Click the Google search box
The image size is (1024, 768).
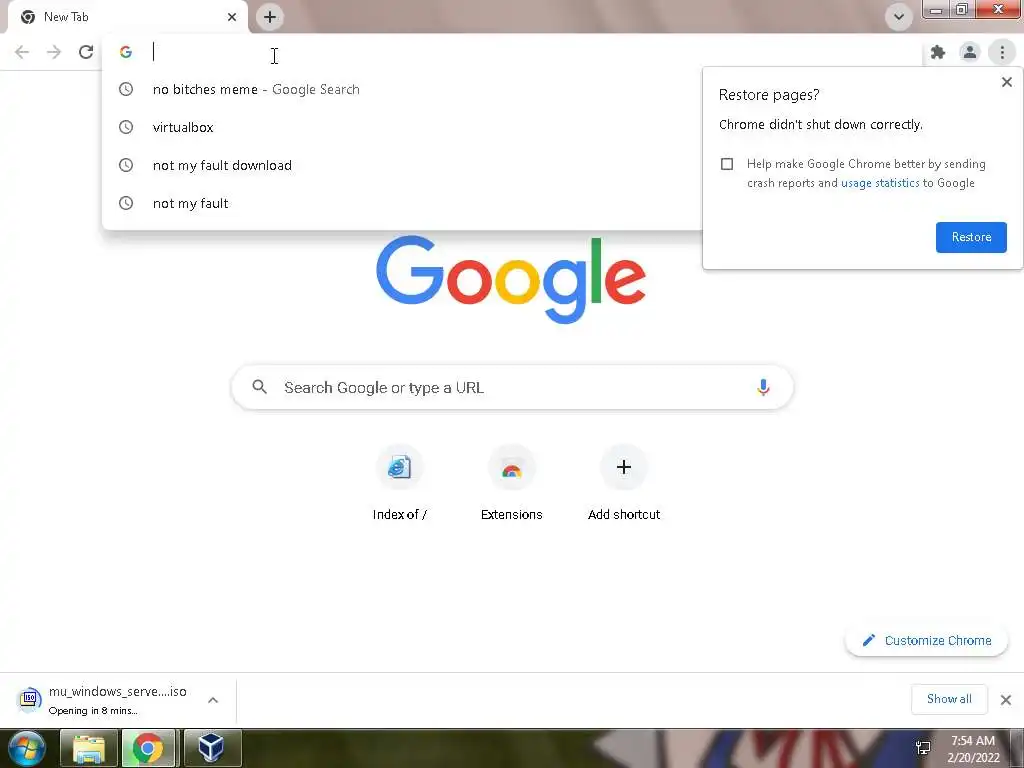[x=513, y=388]
